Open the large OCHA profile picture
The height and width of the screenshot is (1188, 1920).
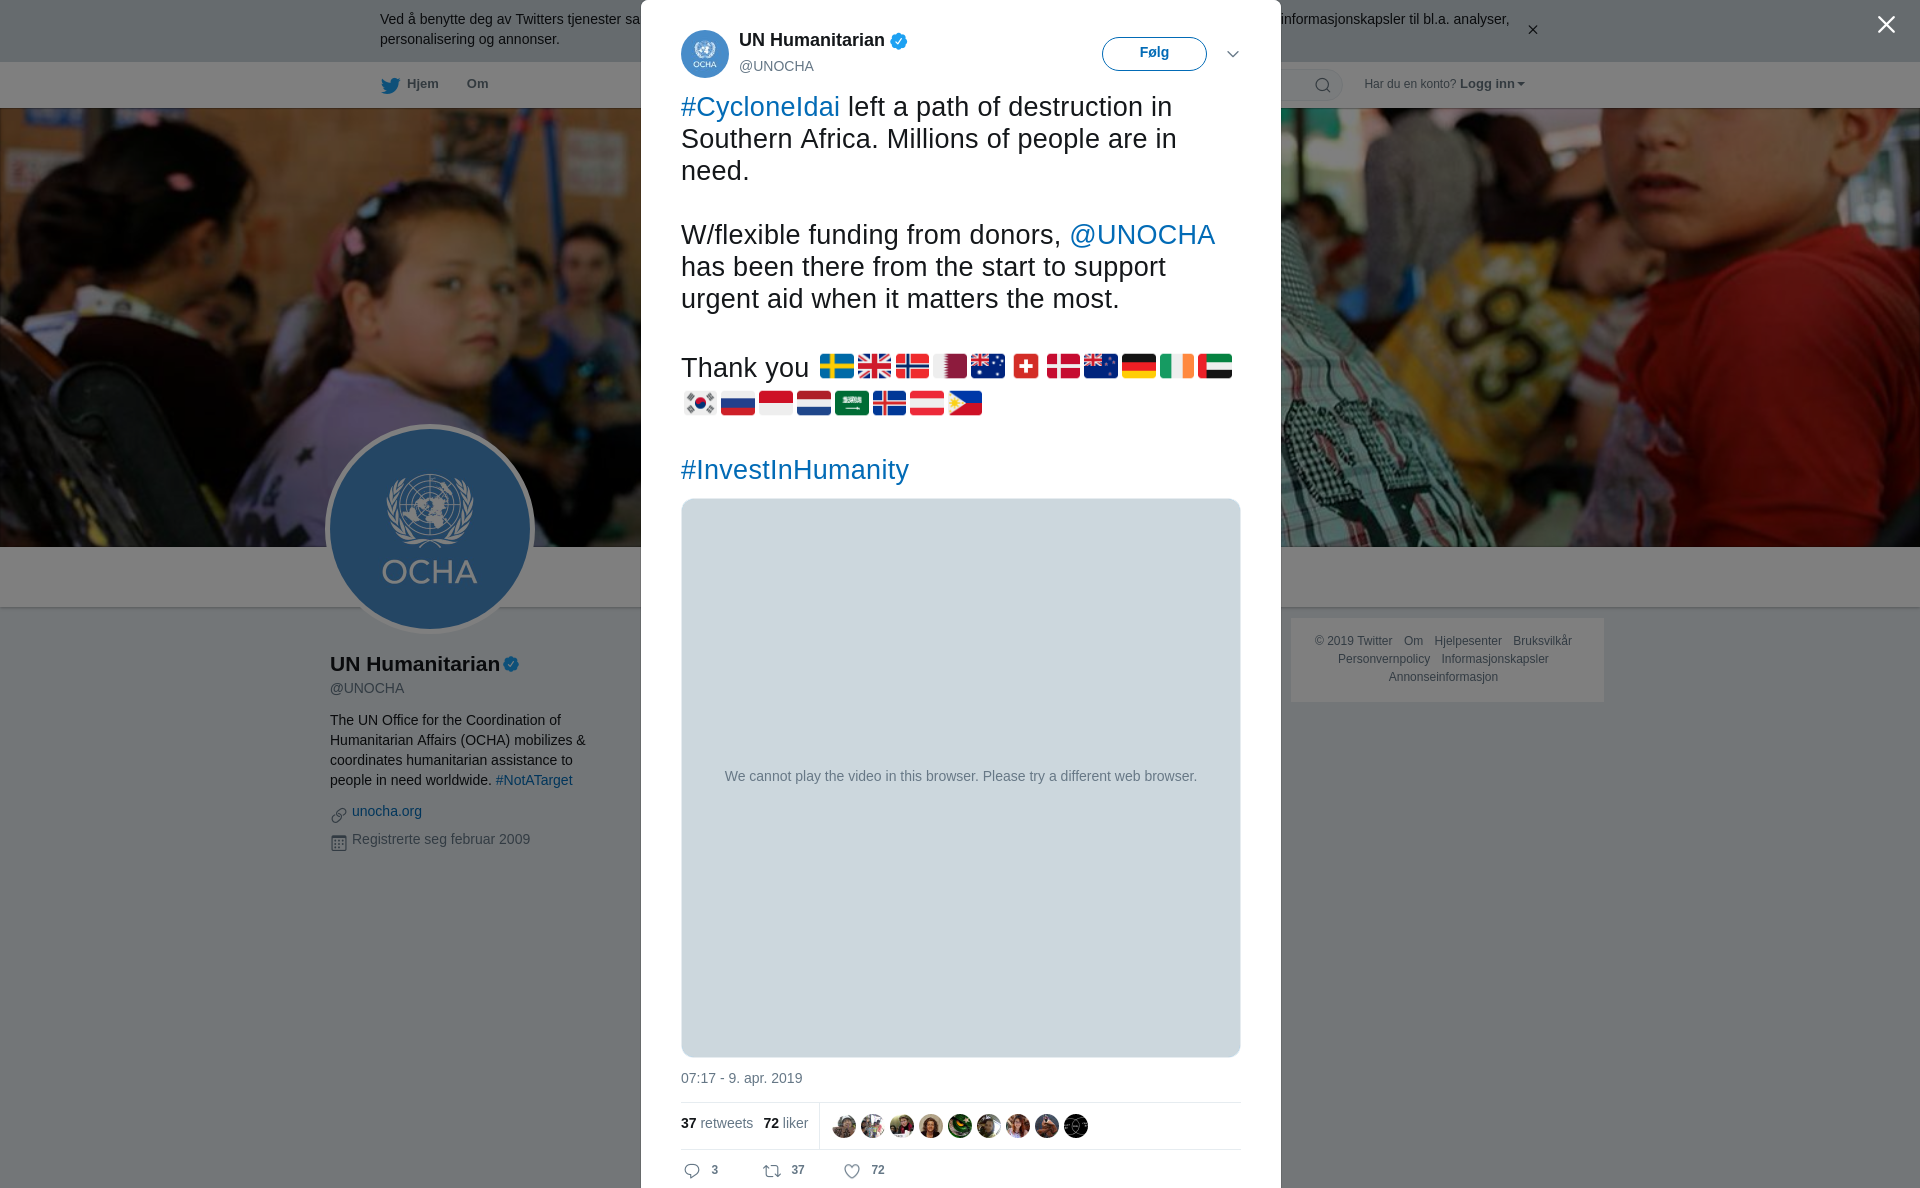[430, 530]
